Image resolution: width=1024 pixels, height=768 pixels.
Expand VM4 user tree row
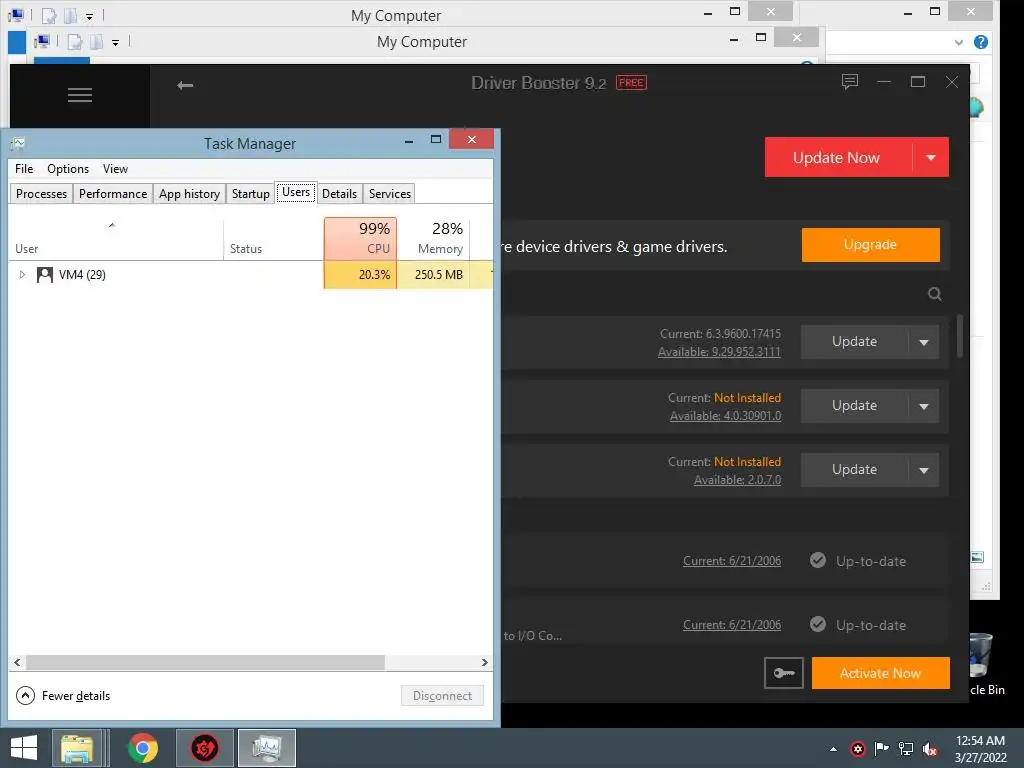coord(22,275)
